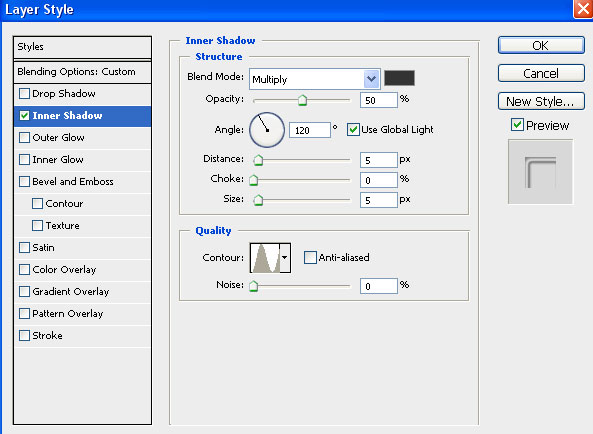This screenshot has width=593, height=434.
Task: Select Blending Options: Custom entry
Action: (82, 72)
